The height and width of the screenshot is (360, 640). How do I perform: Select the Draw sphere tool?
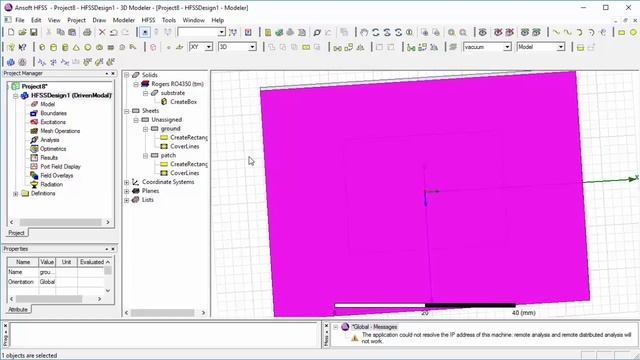pyautogui.click(x=88, y=47)
